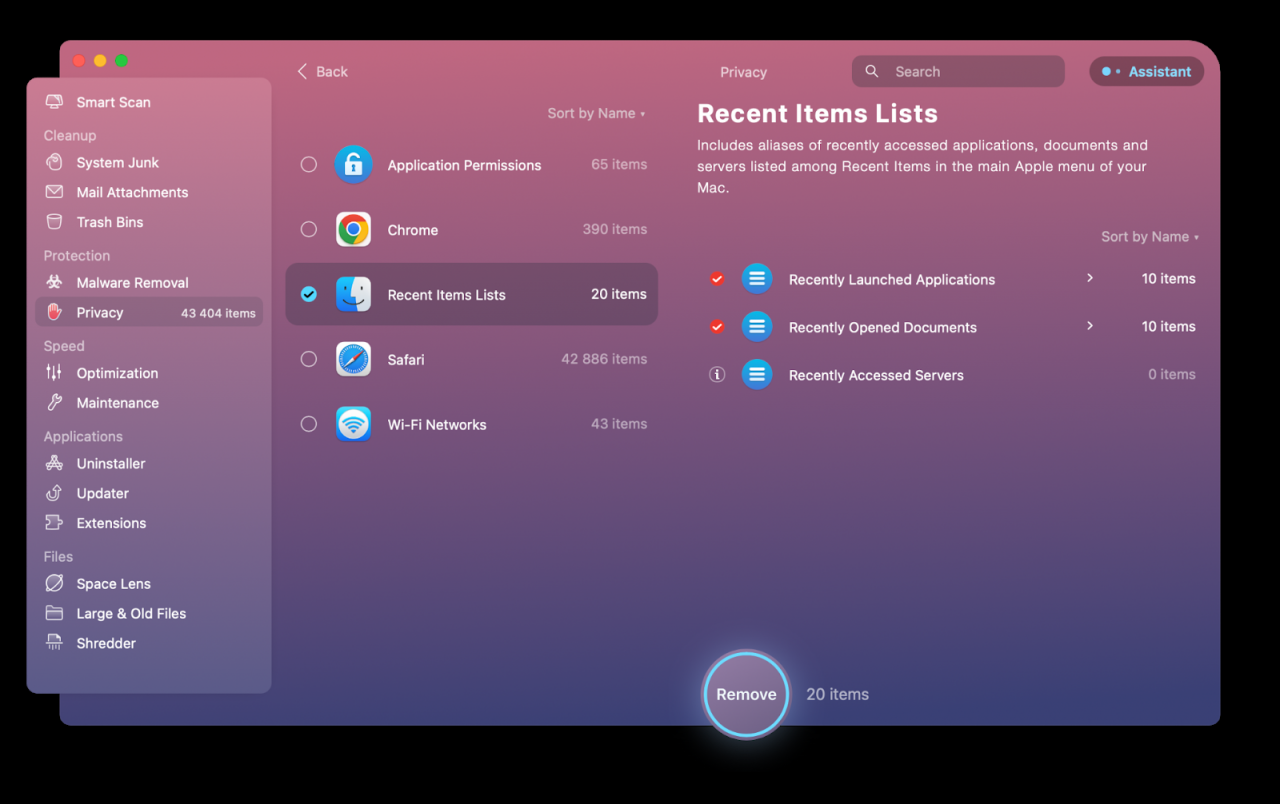Click the Smart Scan monitor icon

click(x=55, y=102)
